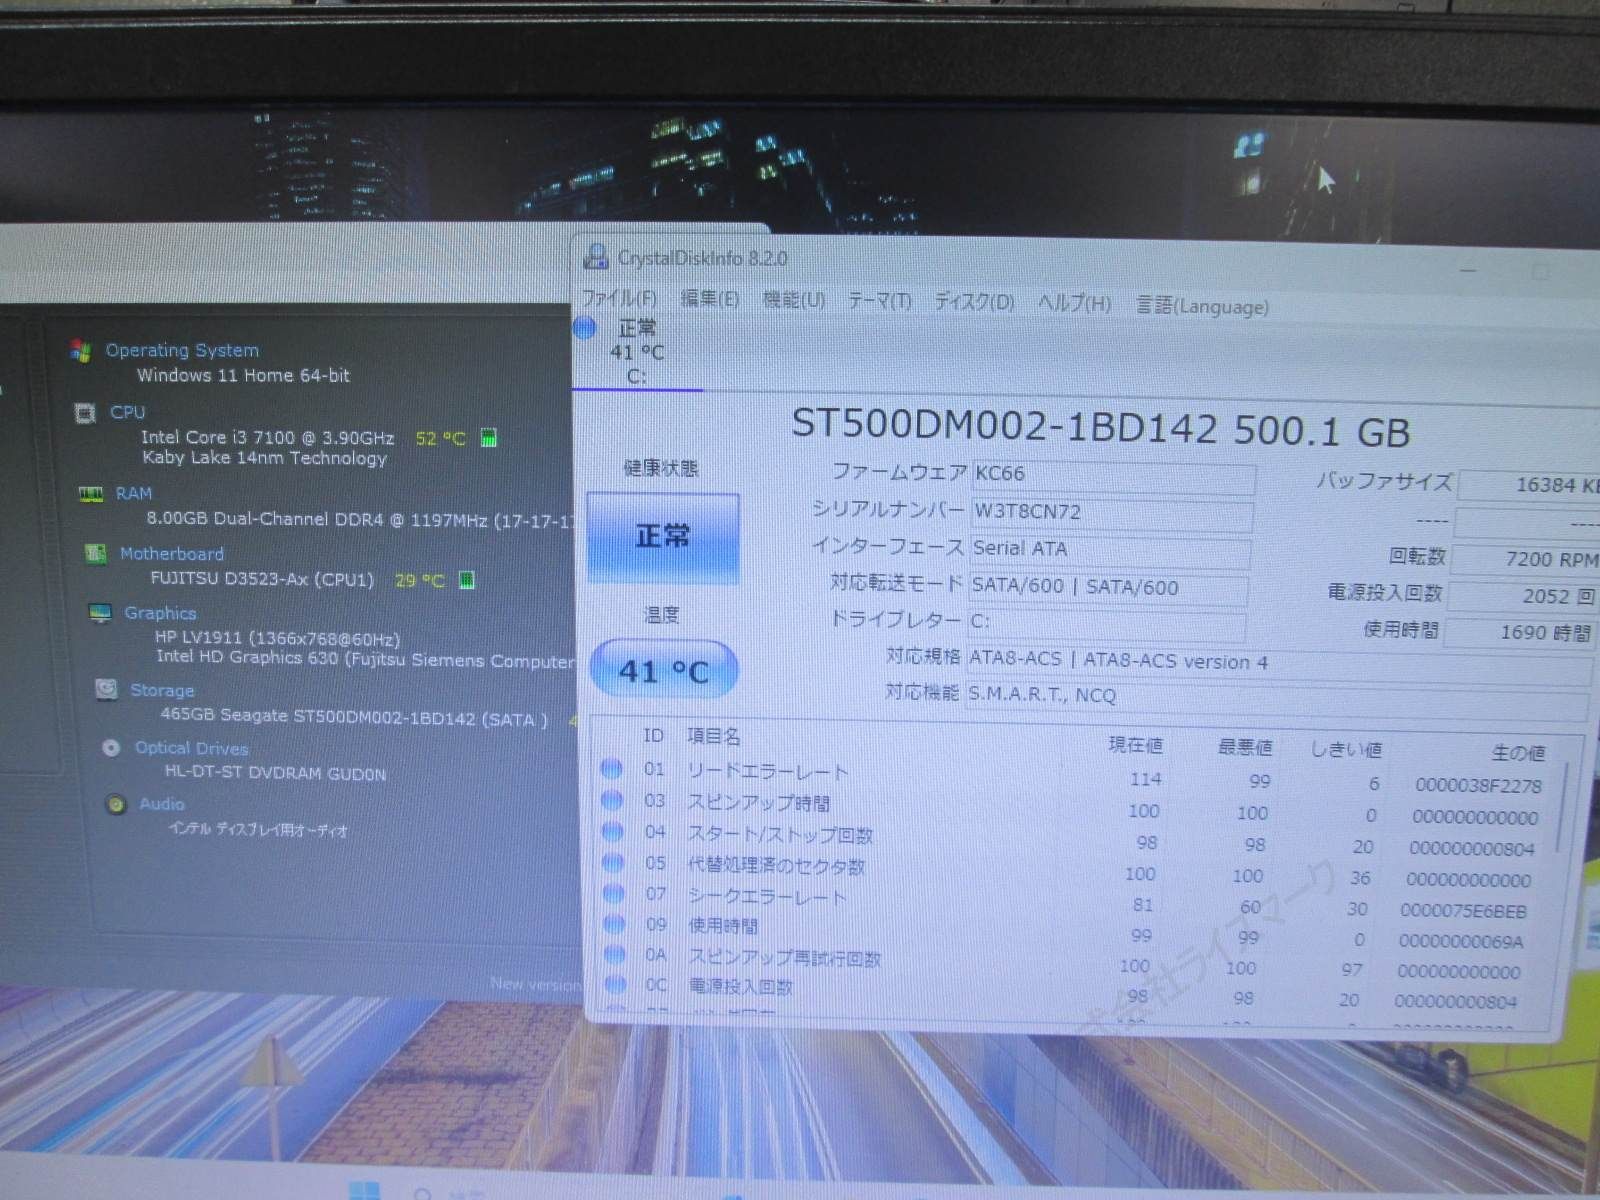Click the firmware field showing KC66
Viewport: 1600px width, 1200px height.
(1113, 476)
